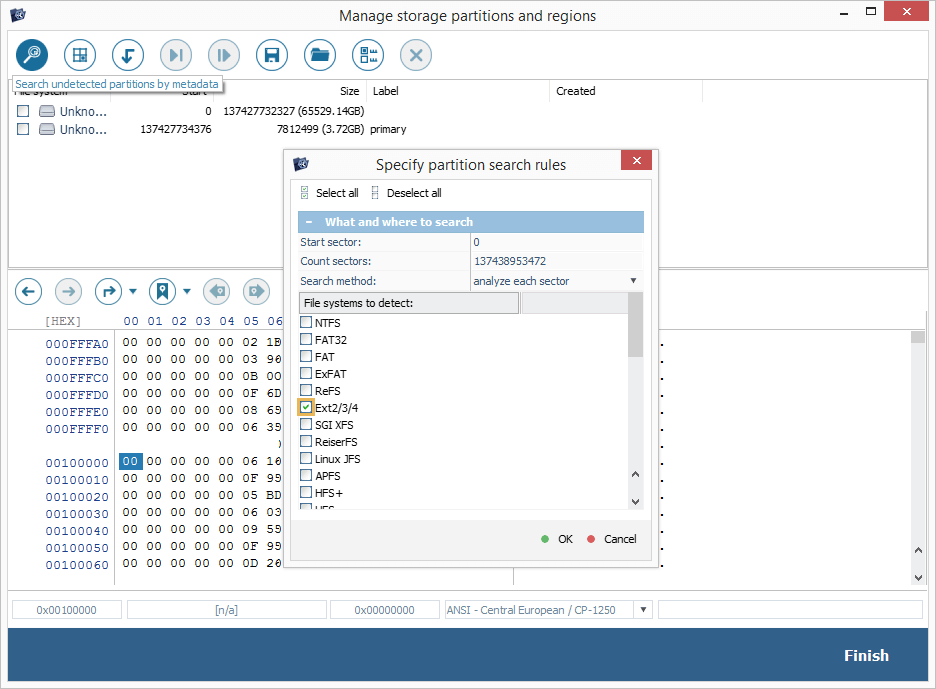Uncheck the Ext2/3/4 file system checkbox

tap(306, 408)
